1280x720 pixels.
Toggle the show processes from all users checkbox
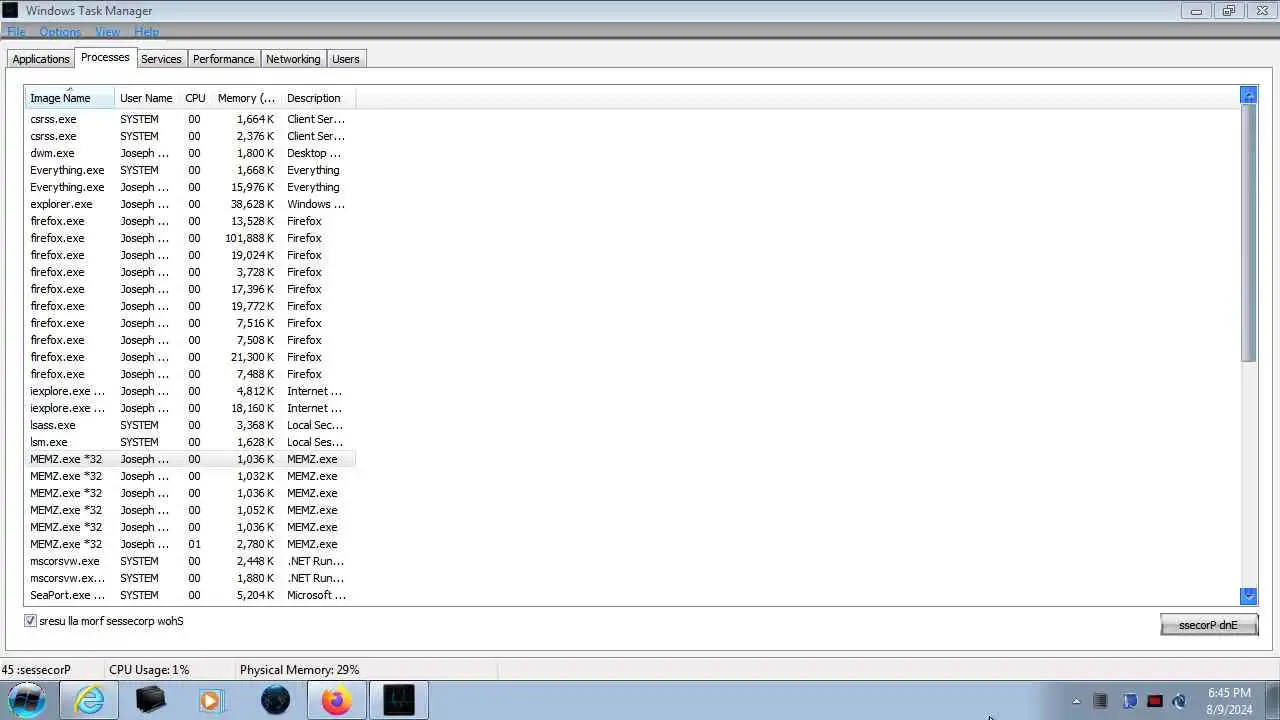[31, 621]
